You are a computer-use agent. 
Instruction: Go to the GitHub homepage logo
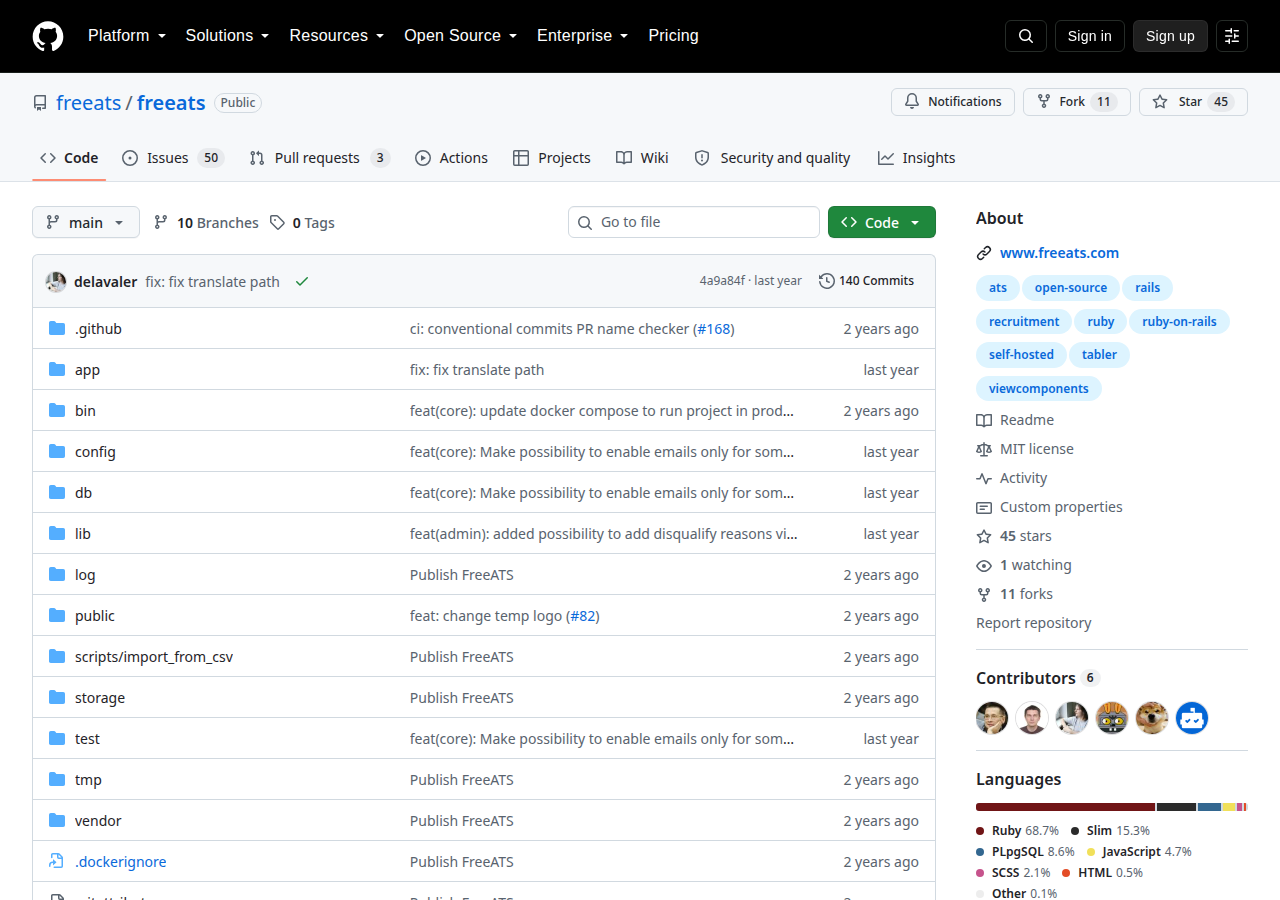[x=48, y=36]
